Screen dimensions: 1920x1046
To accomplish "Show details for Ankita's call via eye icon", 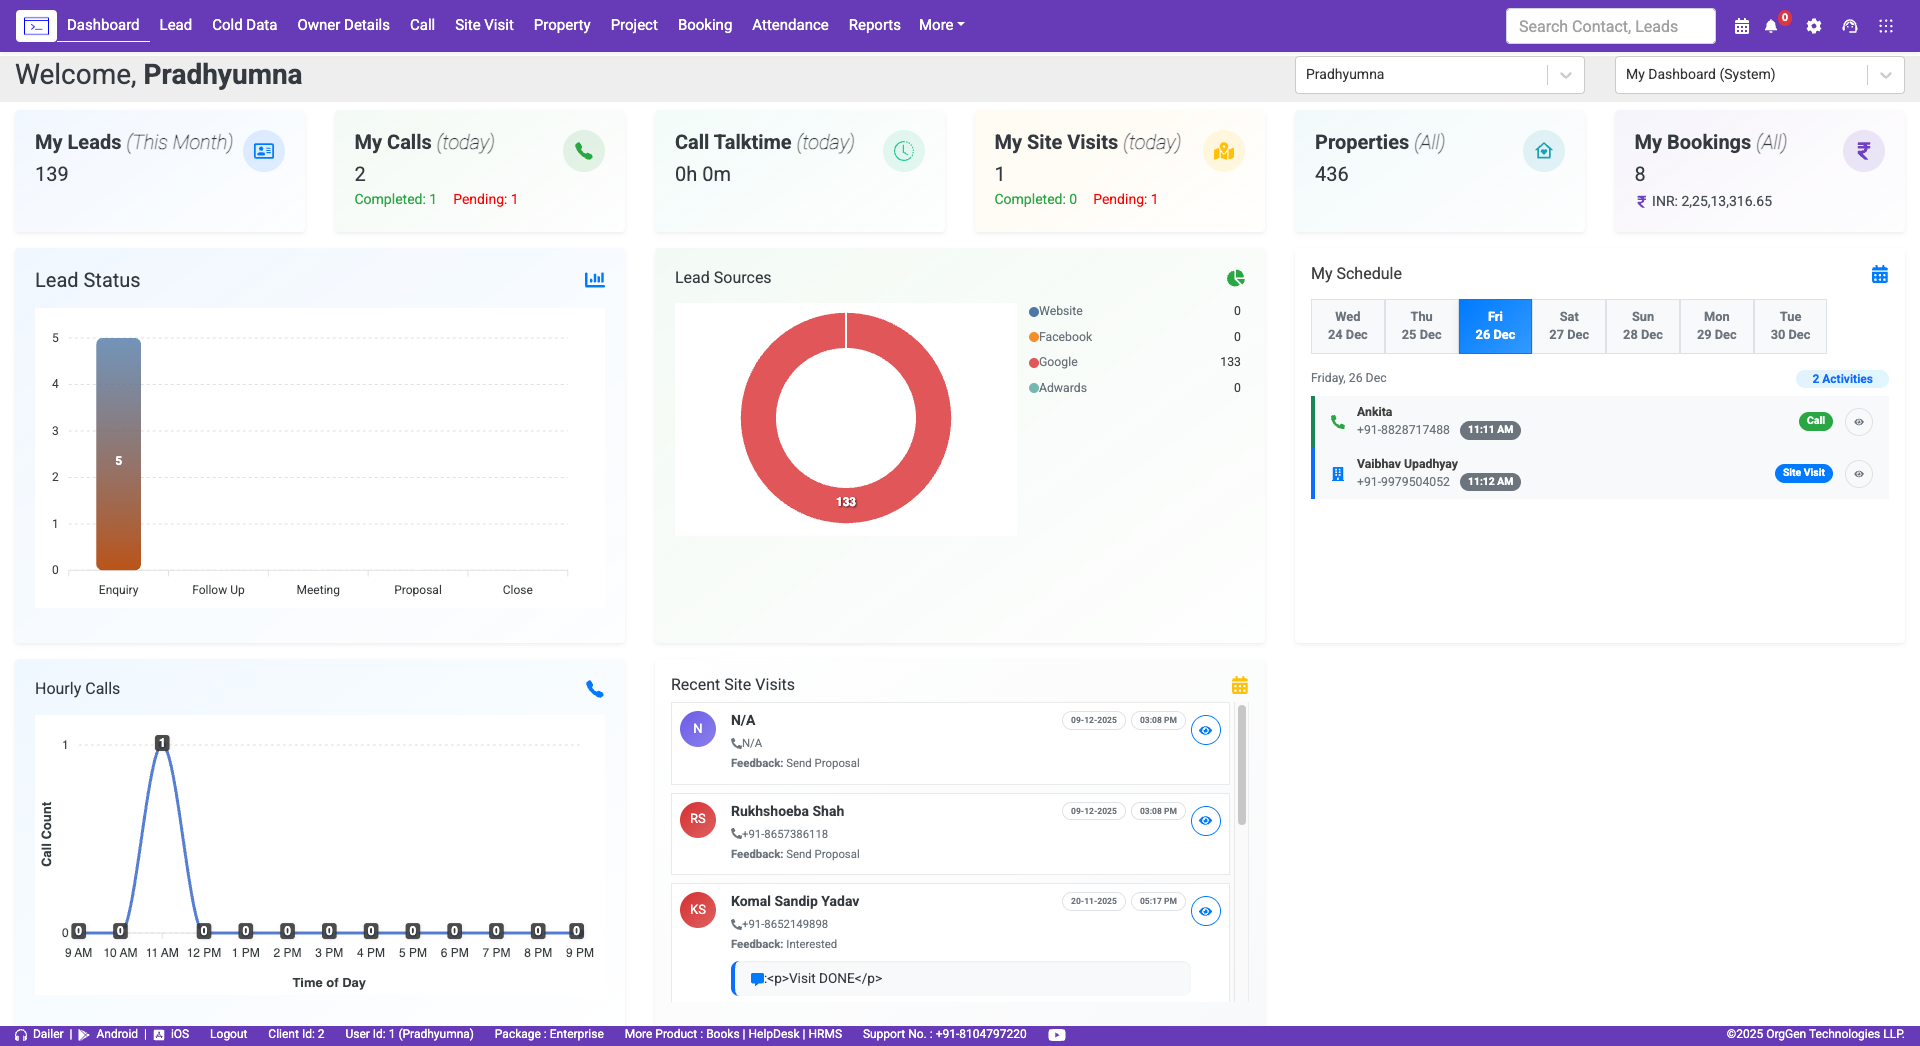I will [1858, 421].
